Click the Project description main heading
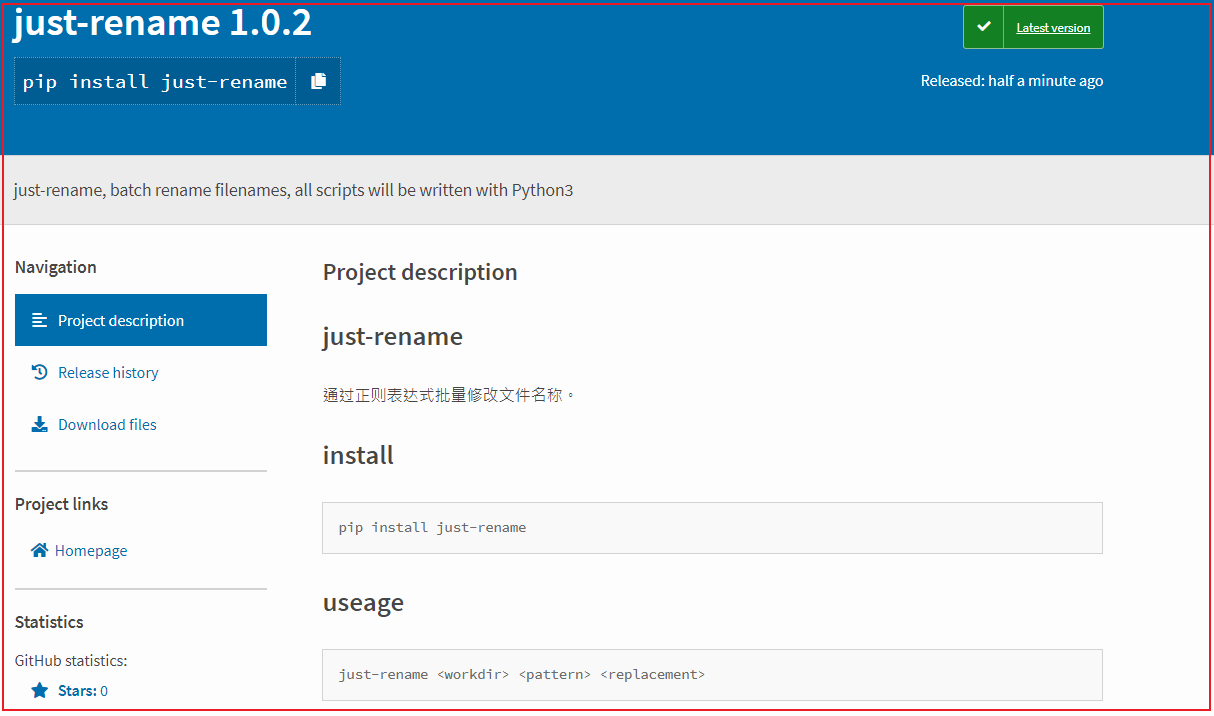This screenshot has width=1214, height=716. (420, 272)
